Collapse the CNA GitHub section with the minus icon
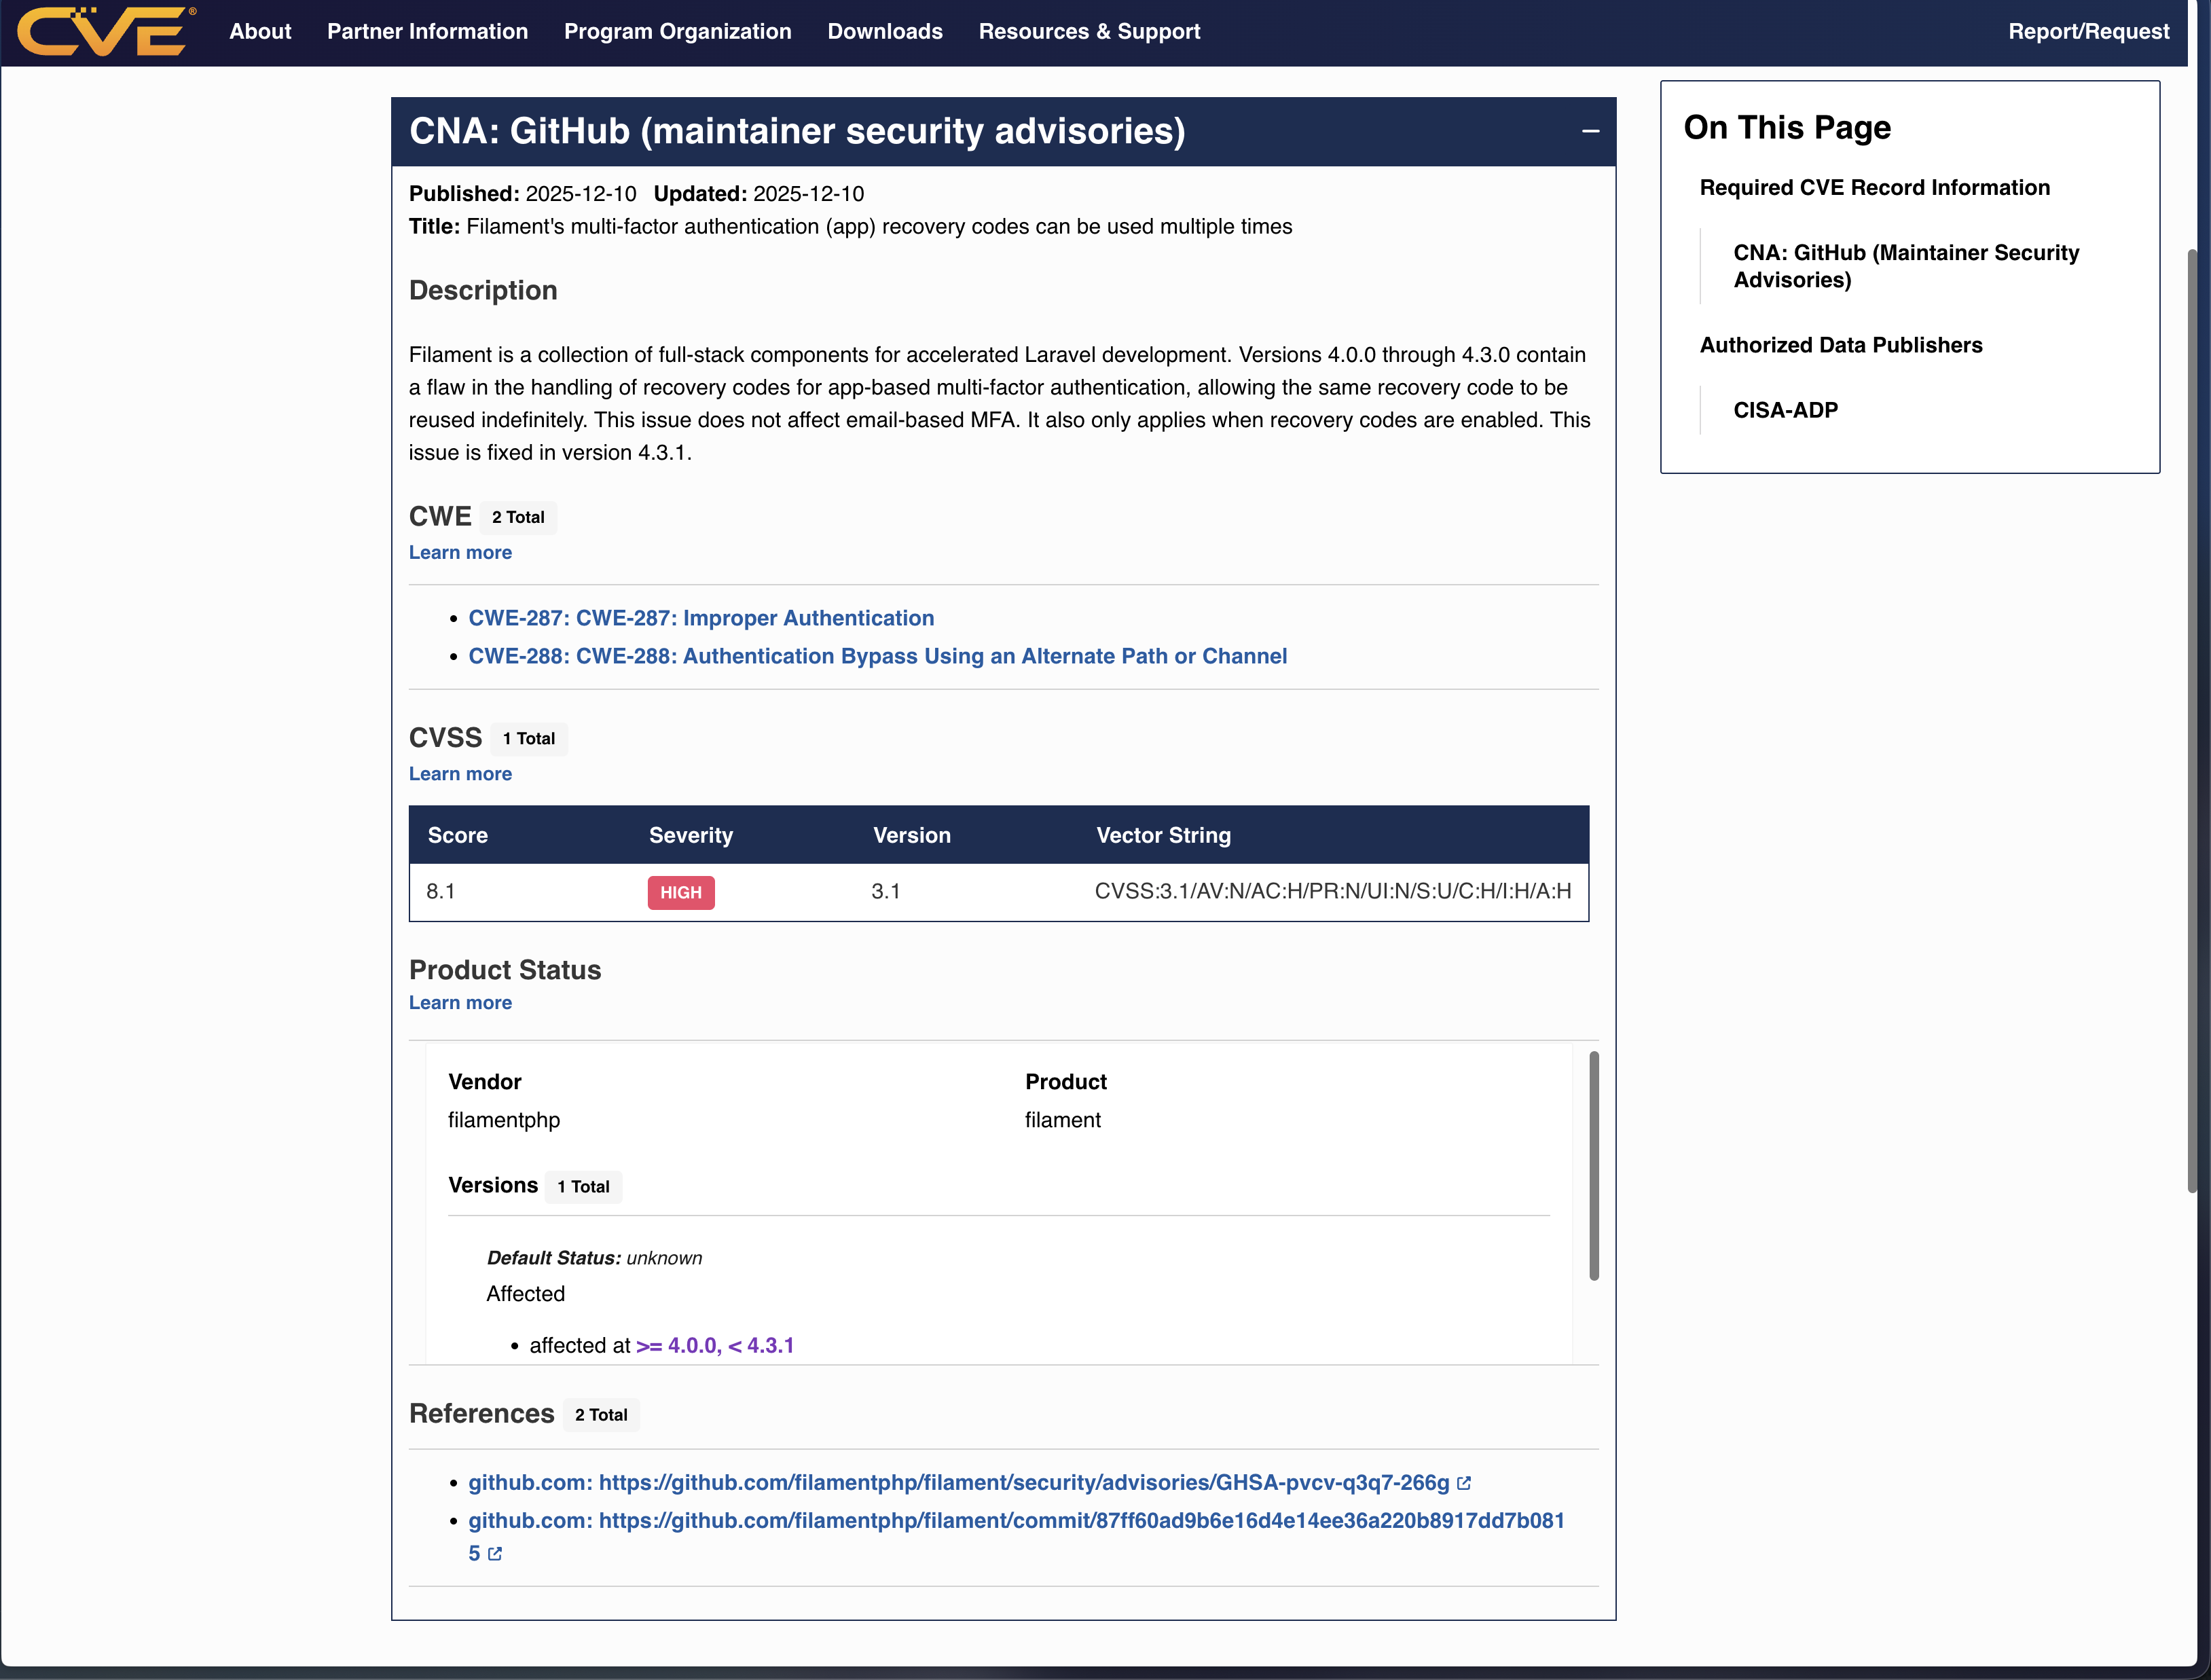 pyautogui.click(x=1590, y=131)
